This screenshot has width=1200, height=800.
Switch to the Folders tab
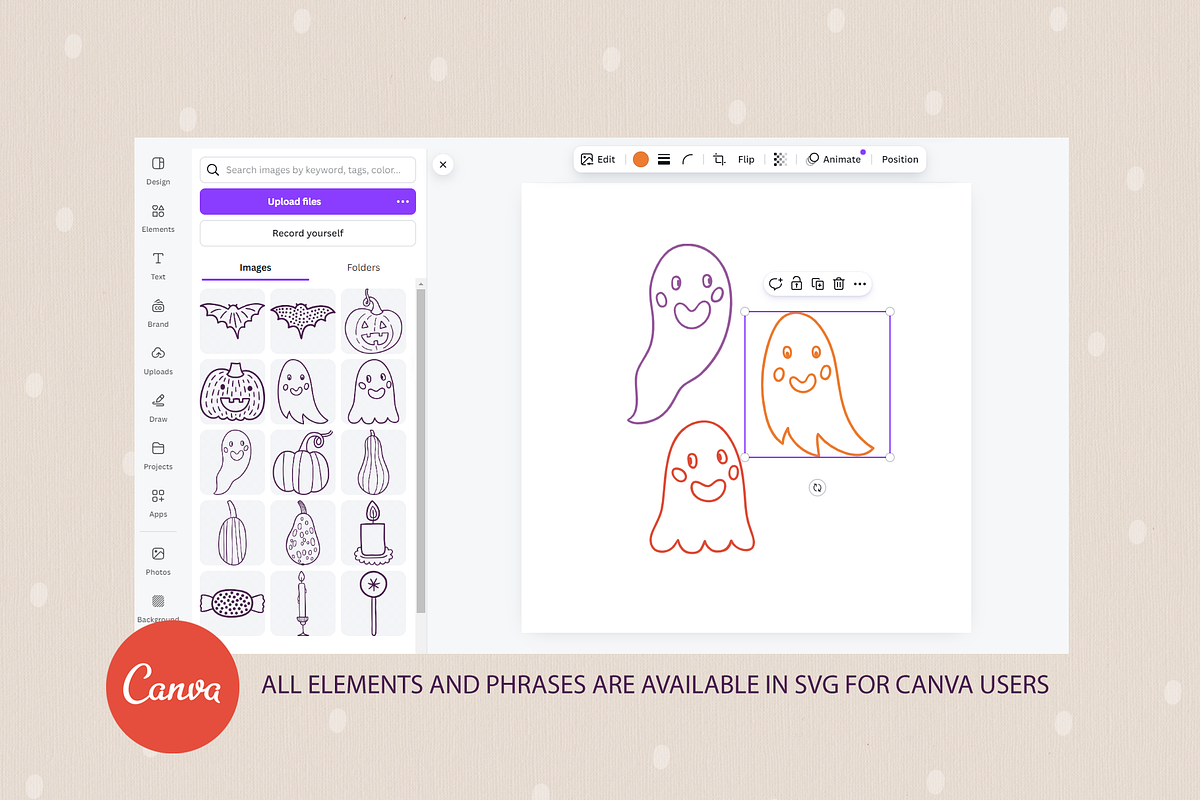363,268
